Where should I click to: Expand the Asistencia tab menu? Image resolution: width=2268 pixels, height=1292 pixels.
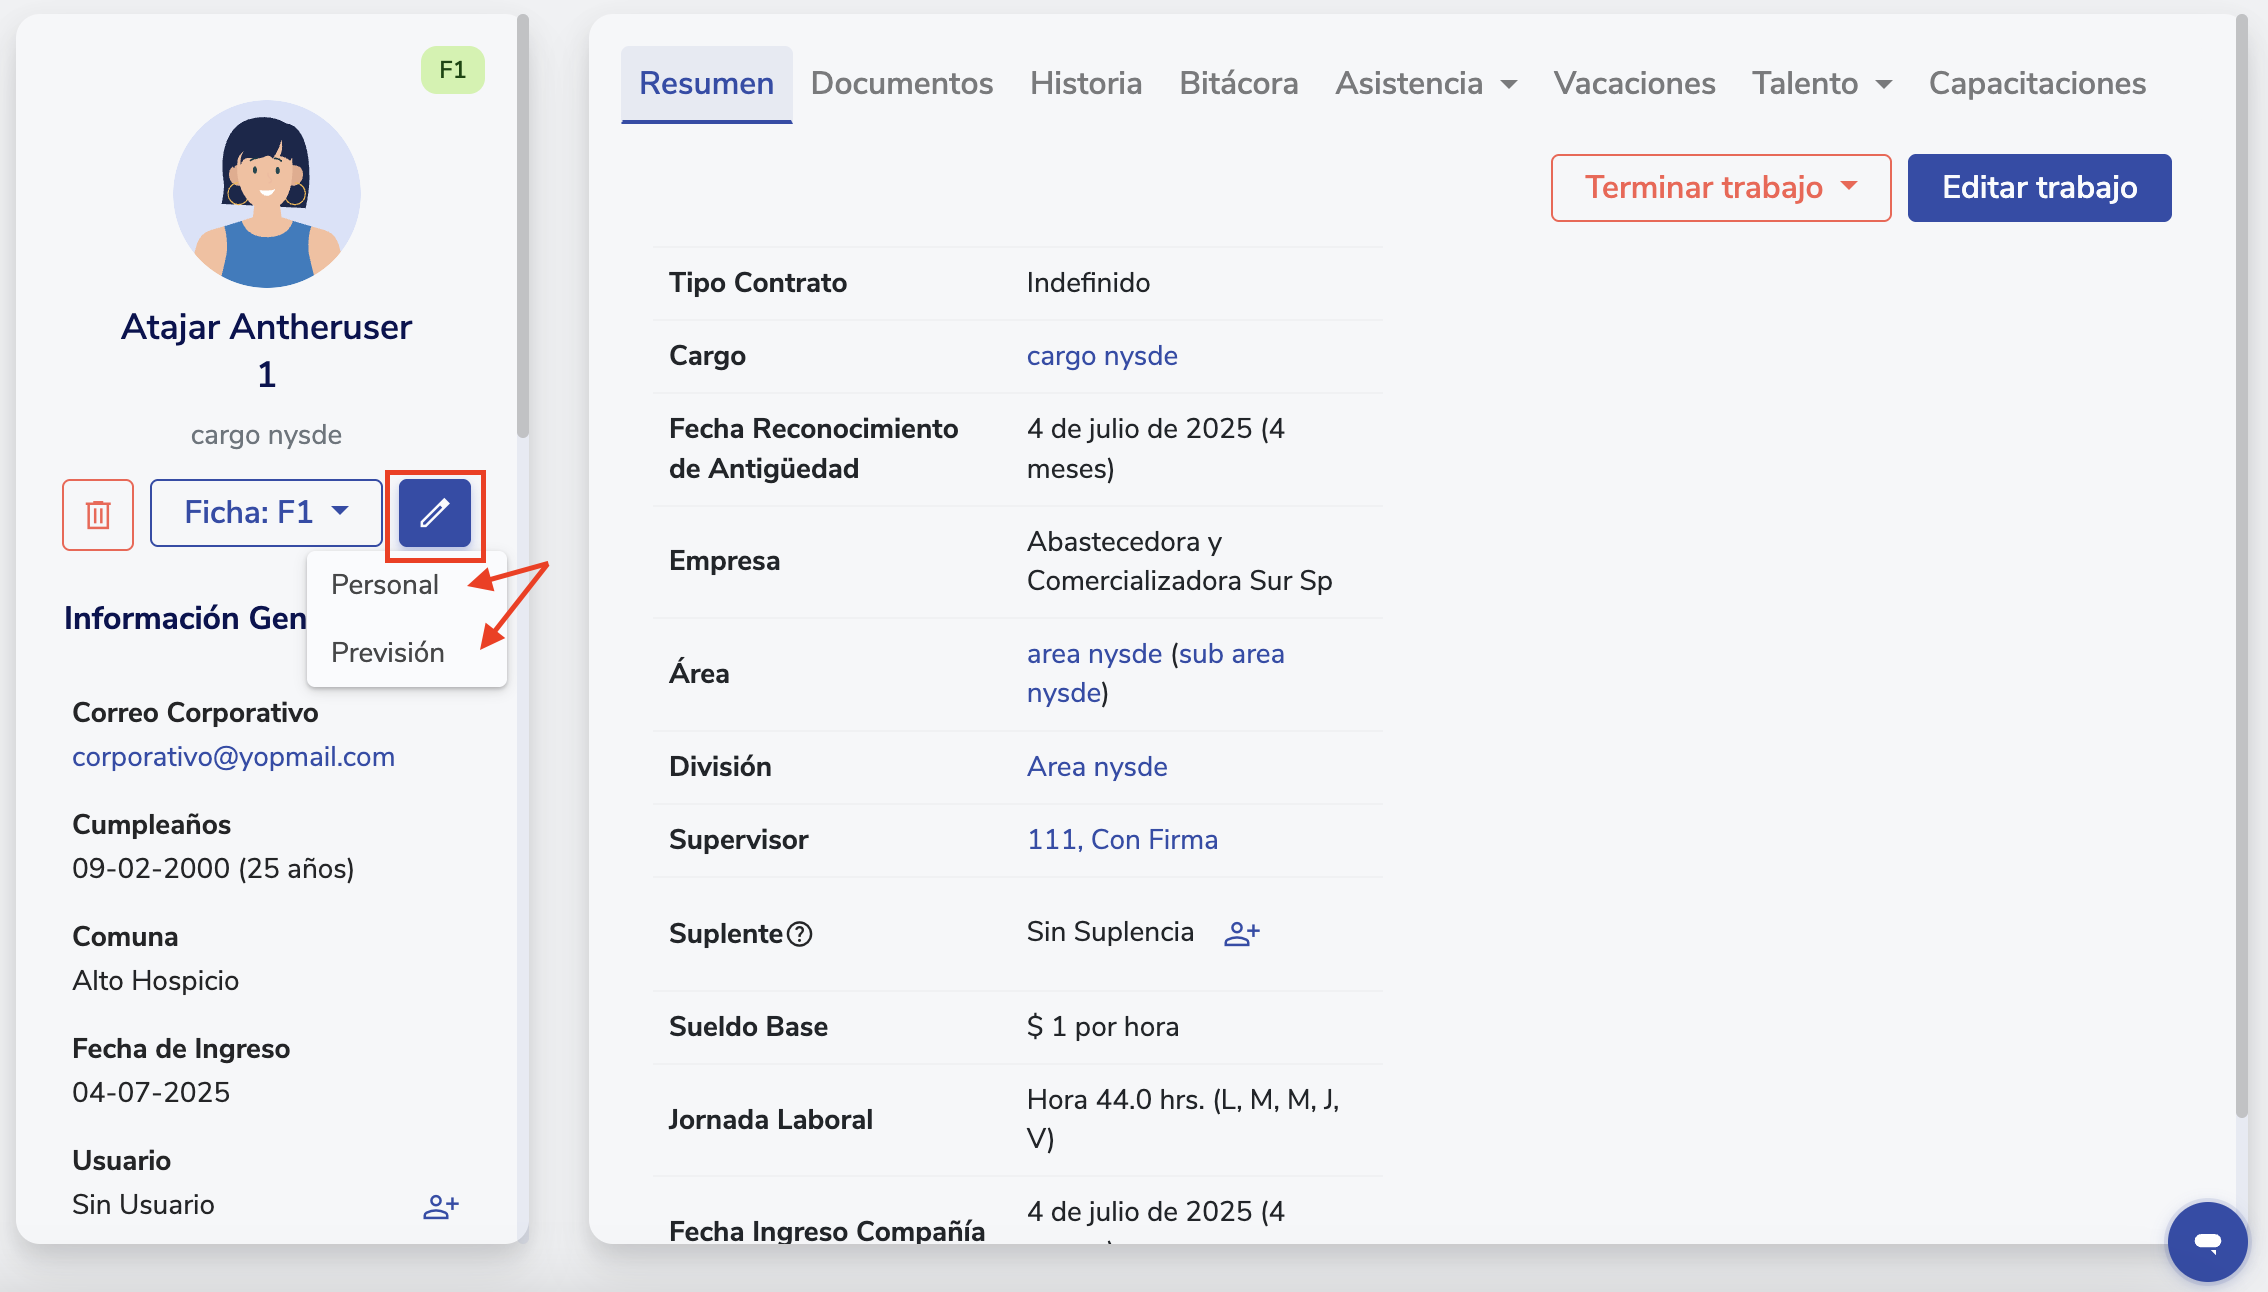(x=1426, y=84)
